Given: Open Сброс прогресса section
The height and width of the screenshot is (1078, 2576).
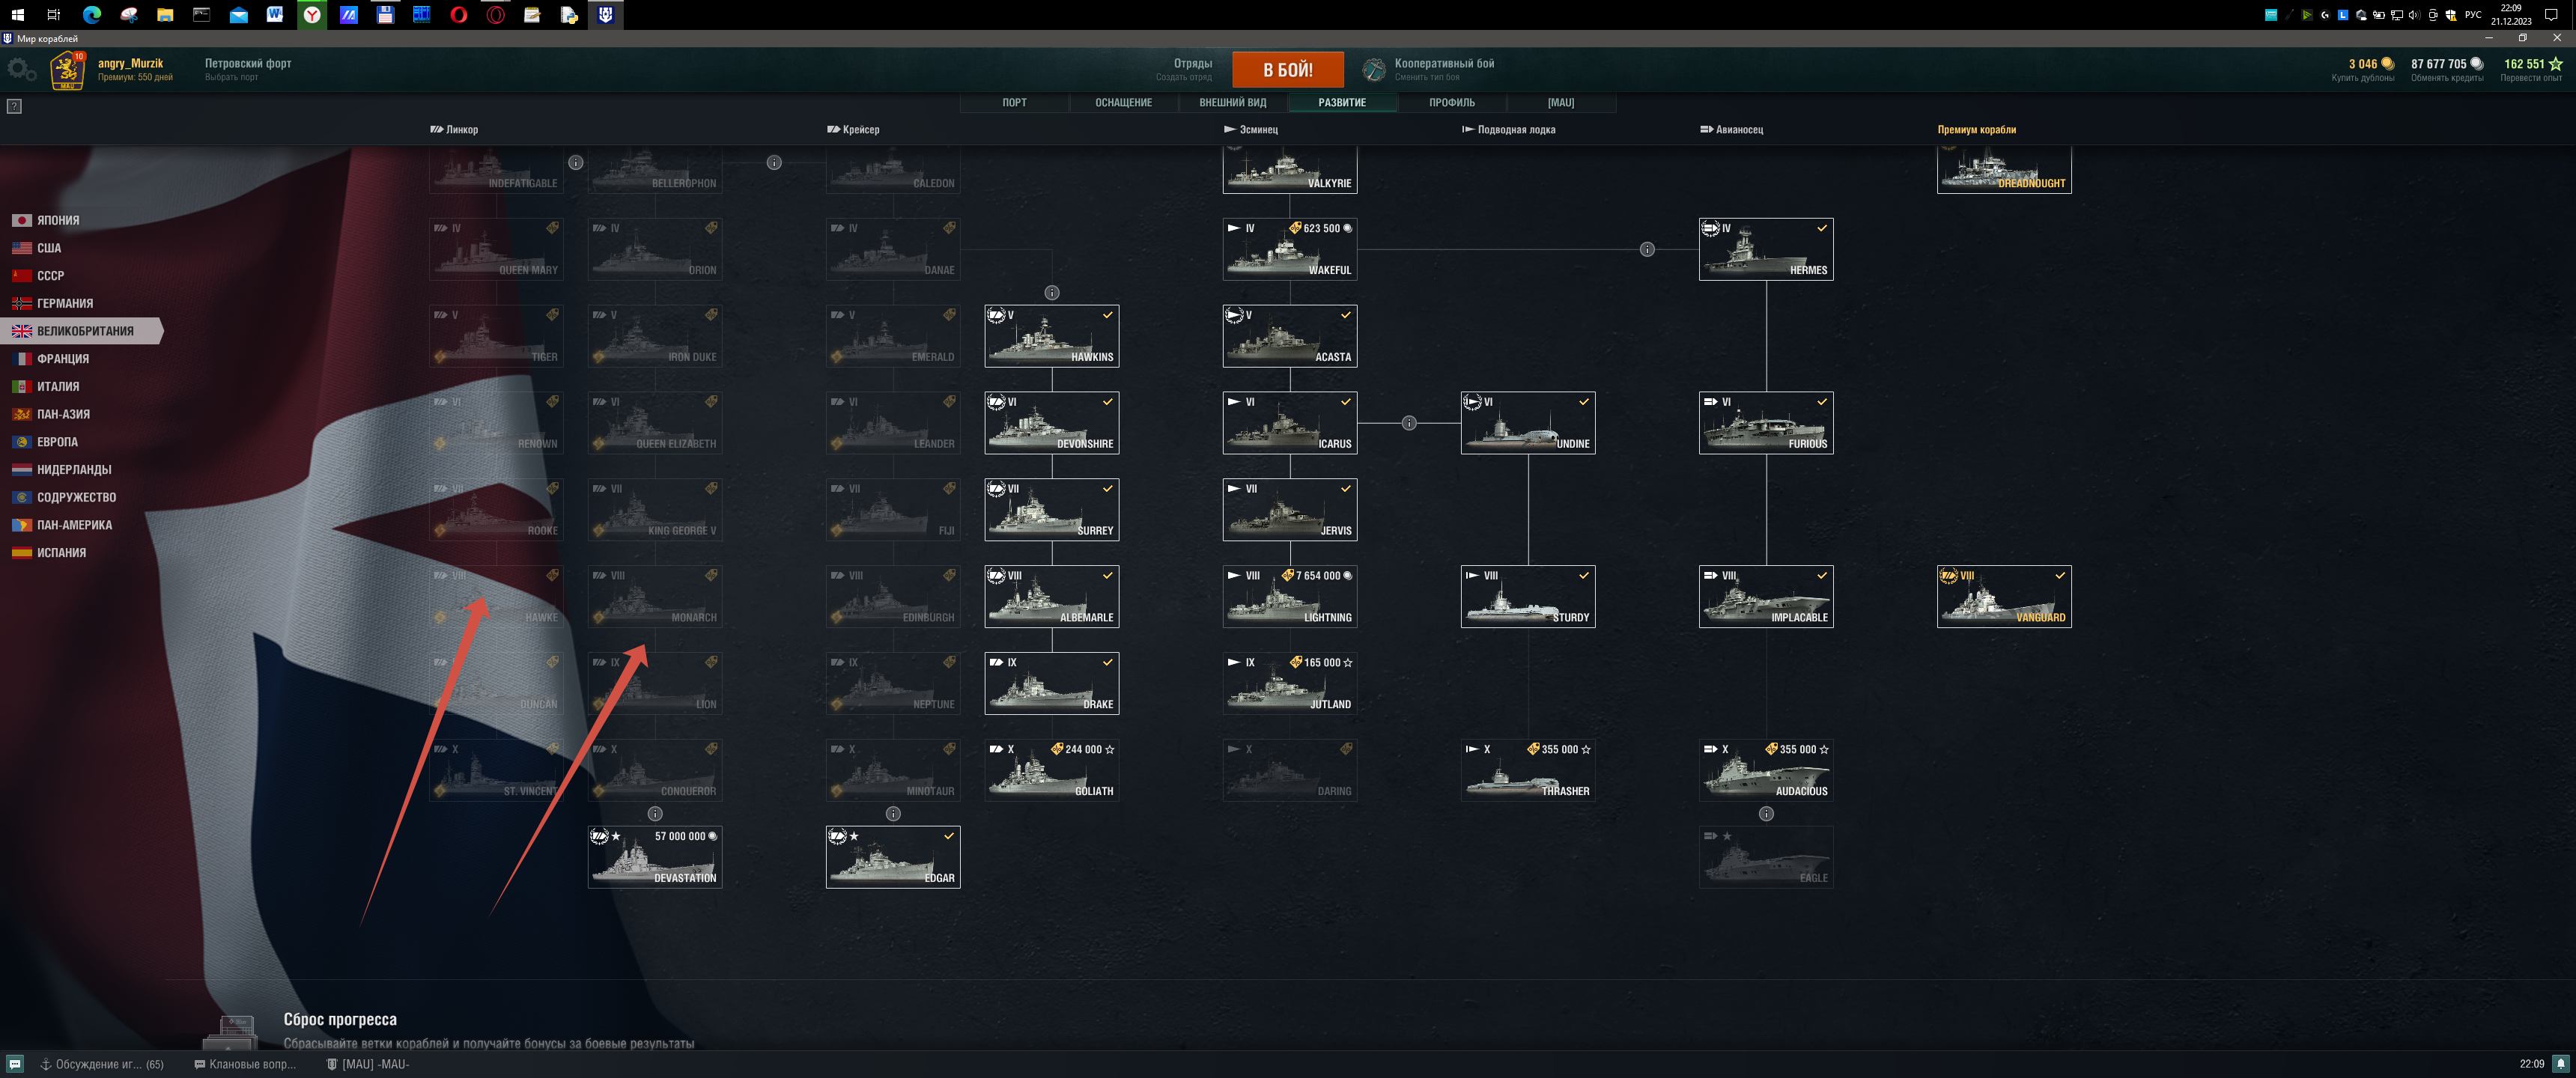Looking at the screenshot, I should (x=340, y=1019).
